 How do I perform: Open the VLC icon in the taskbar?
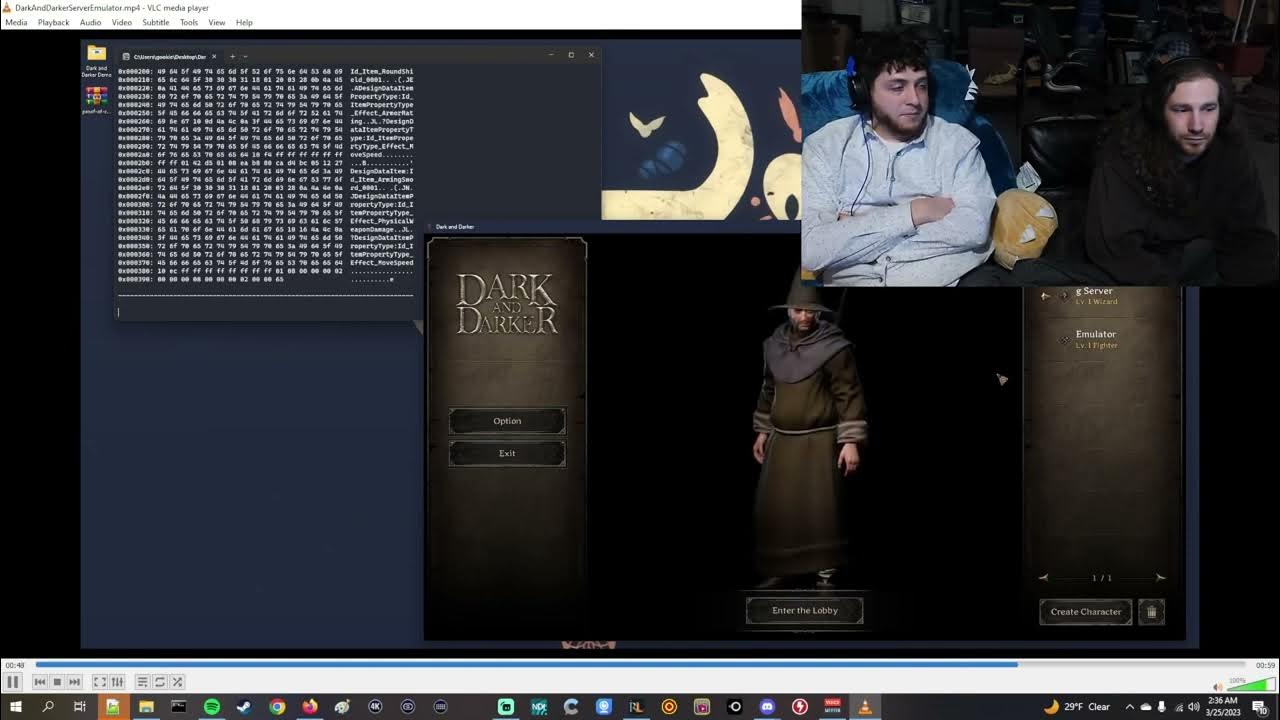click(865, 707)
